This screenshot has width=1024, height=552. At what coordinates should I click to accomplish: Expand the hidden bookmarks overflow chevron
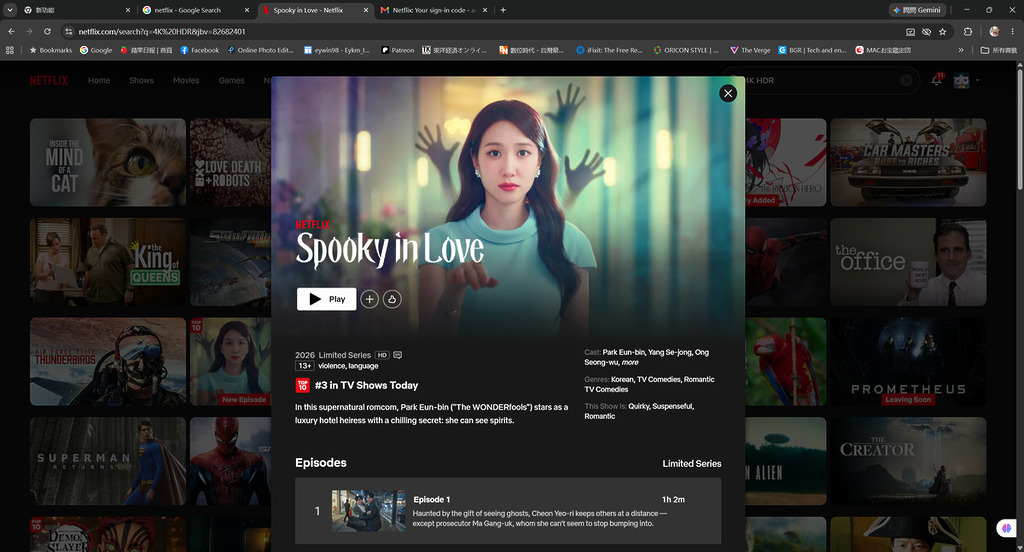tap(961, 50)
